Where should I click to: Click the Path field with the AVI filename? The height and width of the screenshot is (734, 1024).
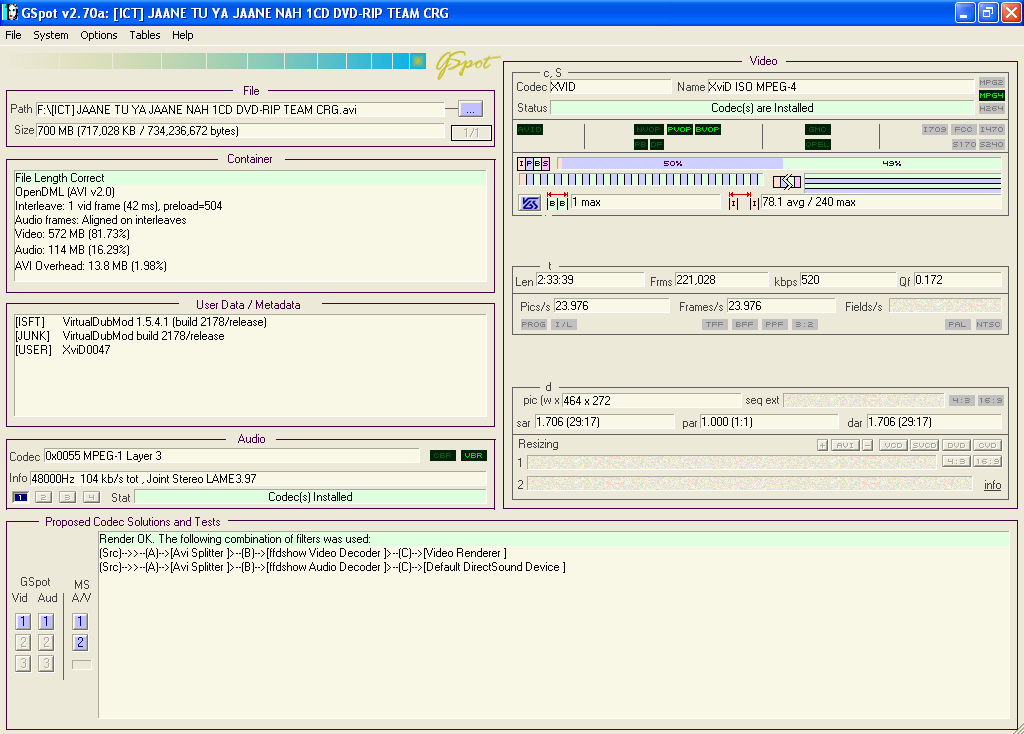coord(240,110)
